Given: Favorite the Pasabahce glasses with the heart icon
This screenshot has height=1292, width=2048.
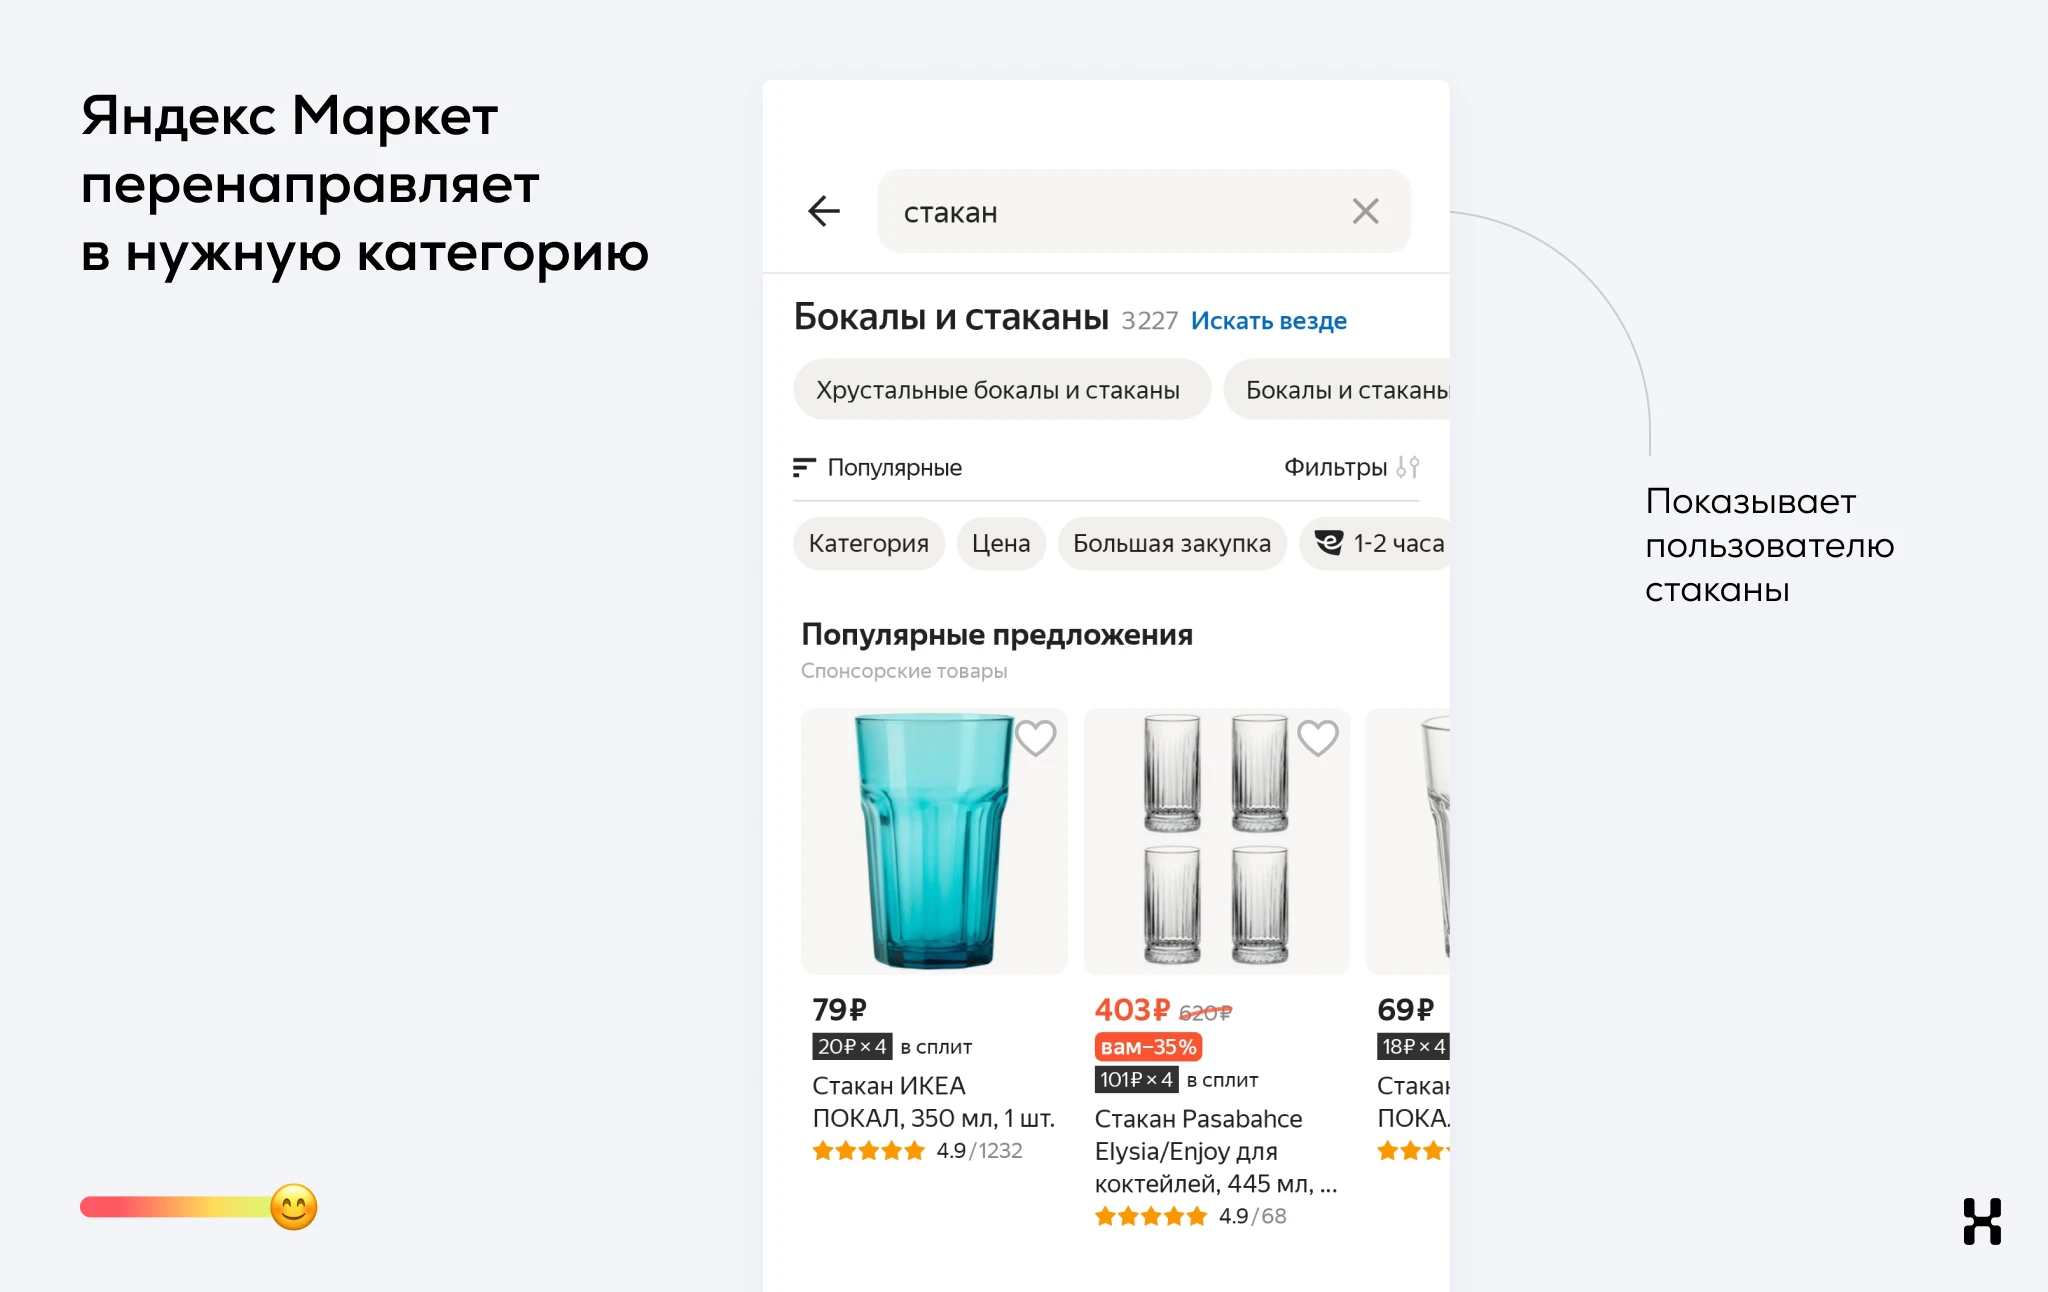Looking at the screenshot, I should point(1317,738).
